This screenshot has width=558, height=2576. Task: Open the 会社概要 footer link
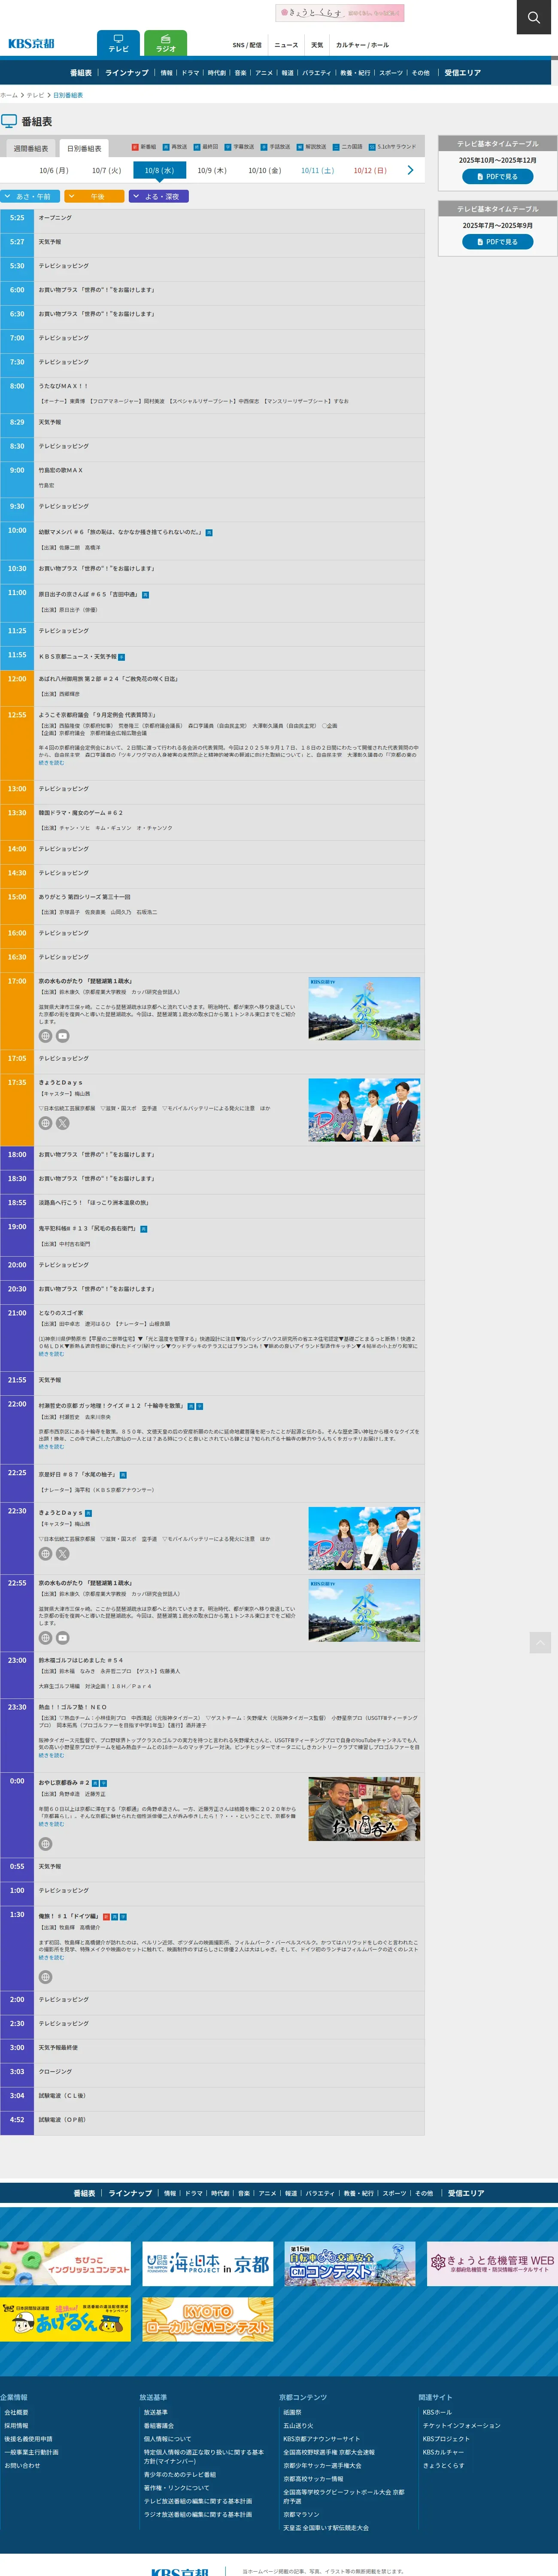click(16, 2412)
